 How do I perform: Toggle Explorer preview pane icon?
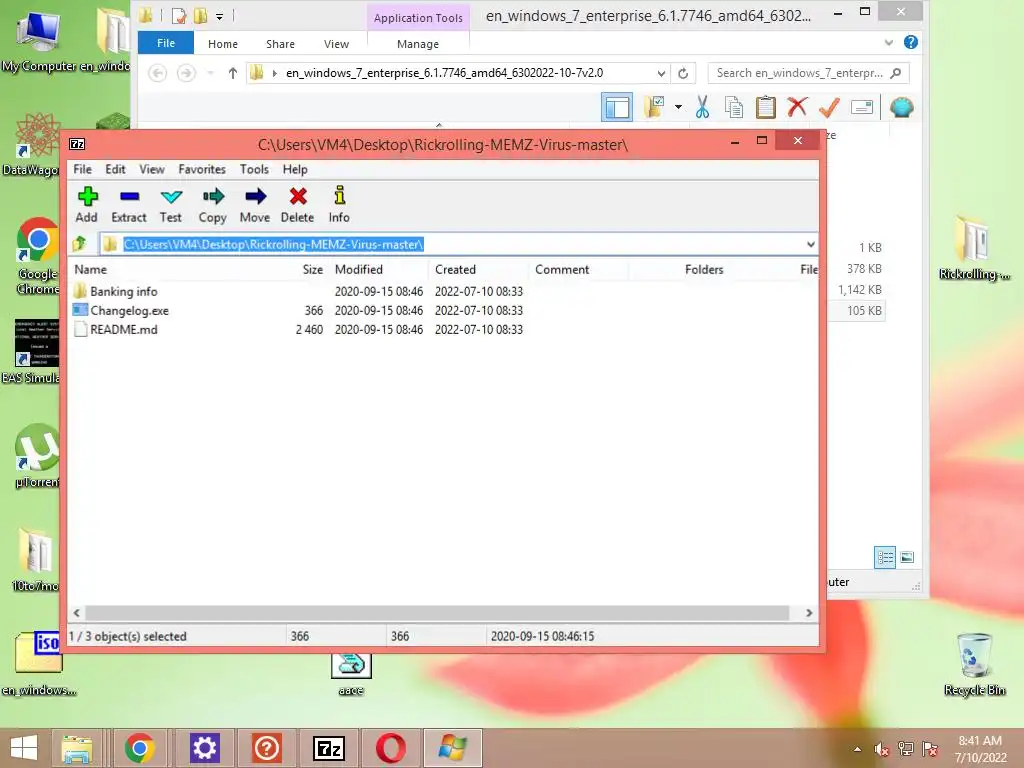[x=616, y=107]
